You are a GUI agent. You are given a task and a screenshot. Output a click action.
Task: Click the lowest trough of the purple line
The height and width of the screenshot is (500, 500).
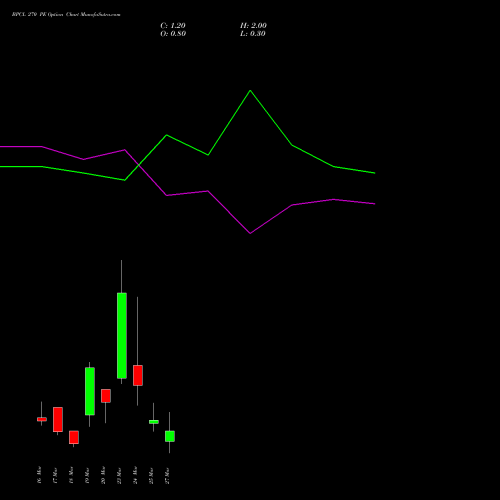[250, 233]
